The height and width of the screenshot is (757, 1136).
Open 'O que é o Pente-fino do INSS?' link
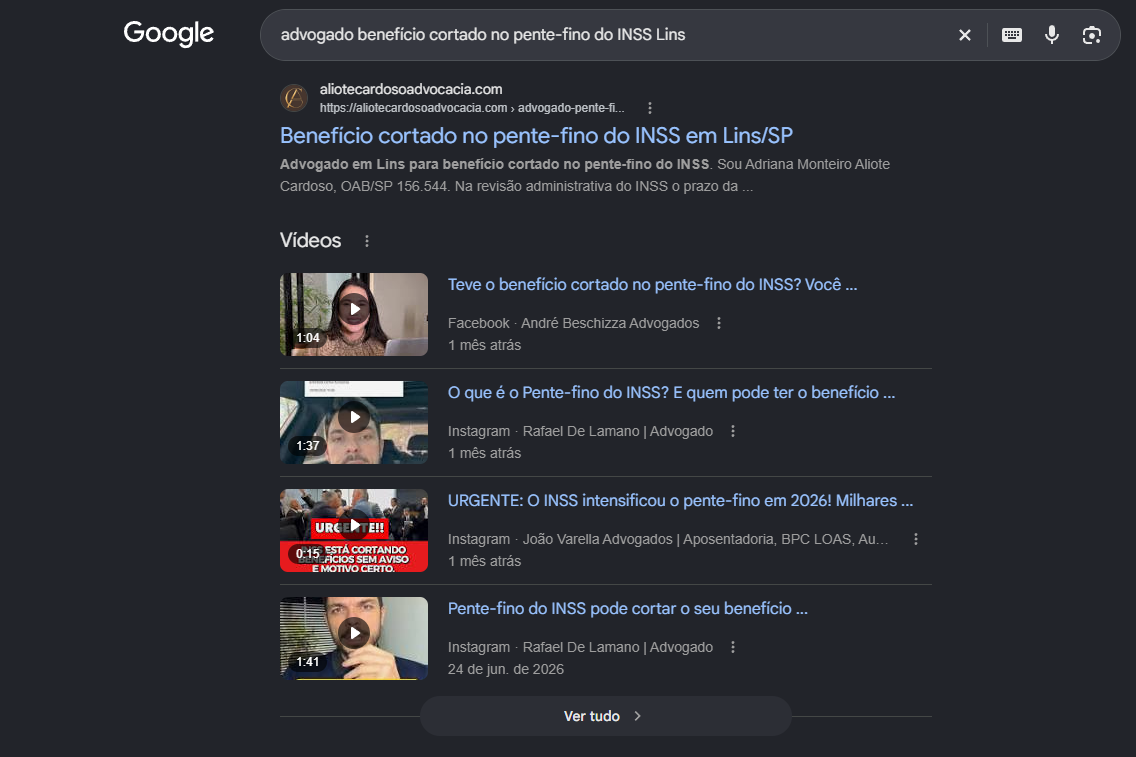click(671, 393)
